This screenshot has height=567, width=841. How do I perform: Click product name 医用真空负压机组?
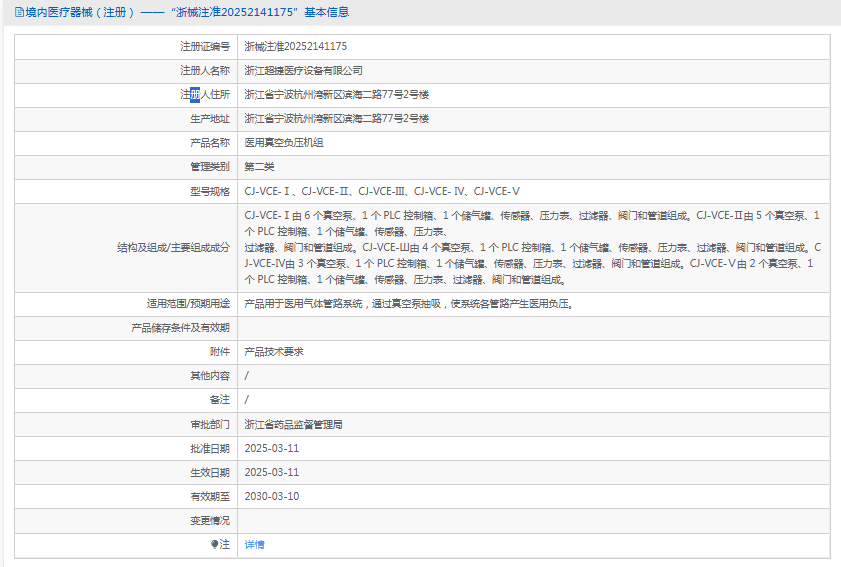[x=284, y=143]
